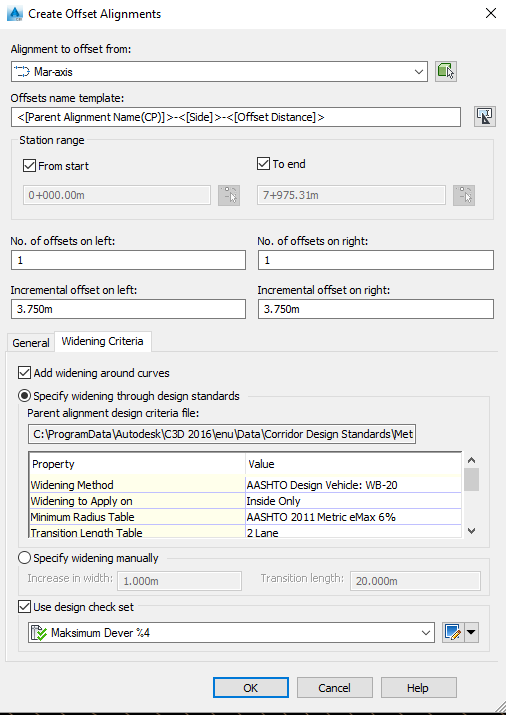Click the OK button

pos(251,688)
